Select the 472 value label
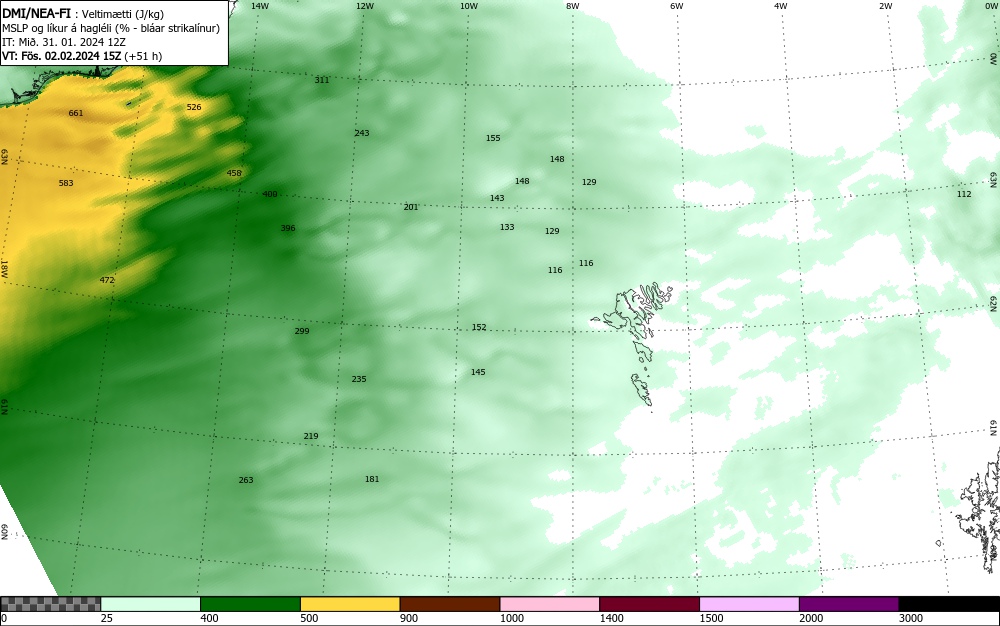This screenshot has height=626, width=1000. coord(107,280)
